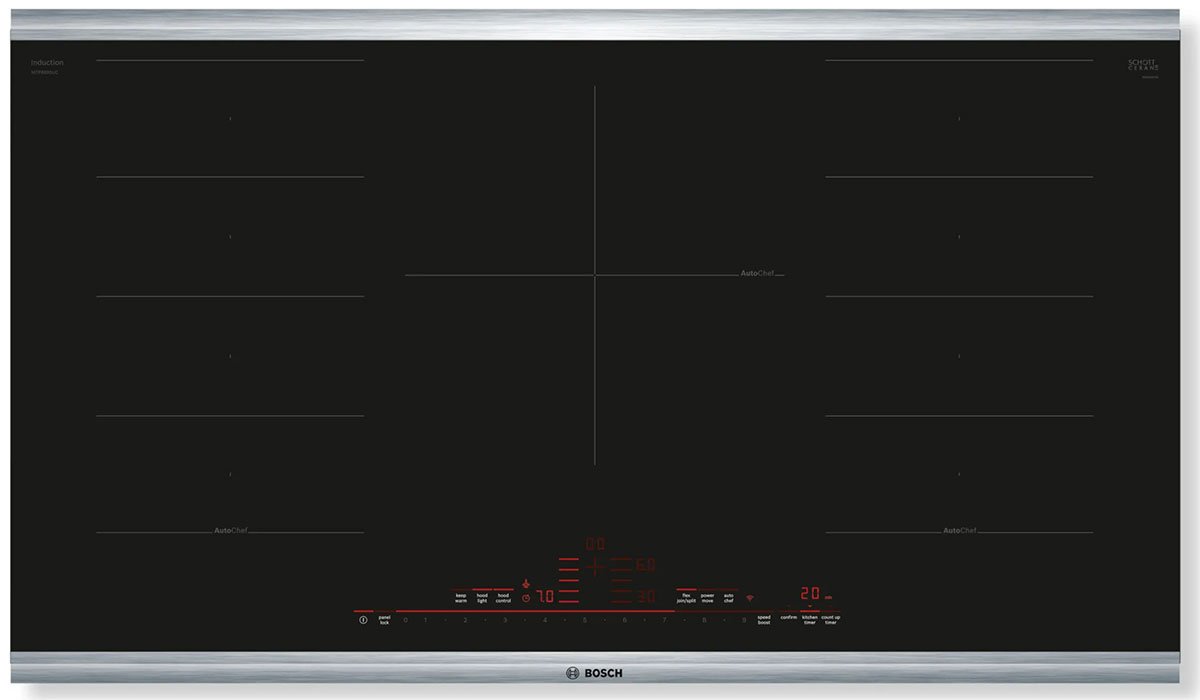The width and height of the screenshot is (1200, 700).
Task: Enable keep warm mode
Action: (x=459, y=596)
